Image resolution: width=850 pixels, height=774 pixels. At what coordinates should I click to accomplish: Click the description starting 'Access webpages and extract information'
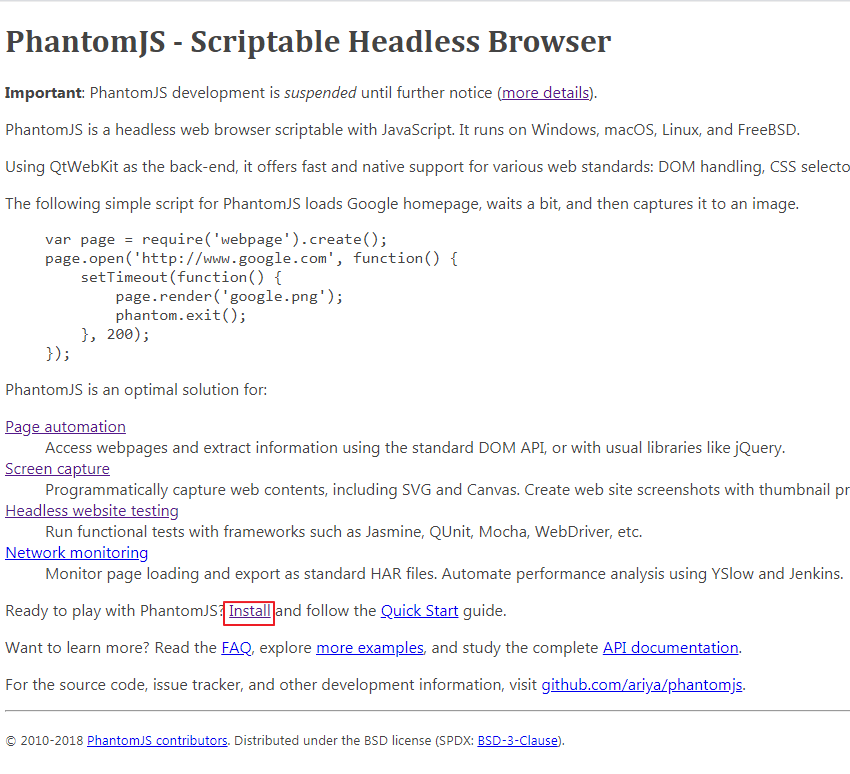(x=415, y=448)
